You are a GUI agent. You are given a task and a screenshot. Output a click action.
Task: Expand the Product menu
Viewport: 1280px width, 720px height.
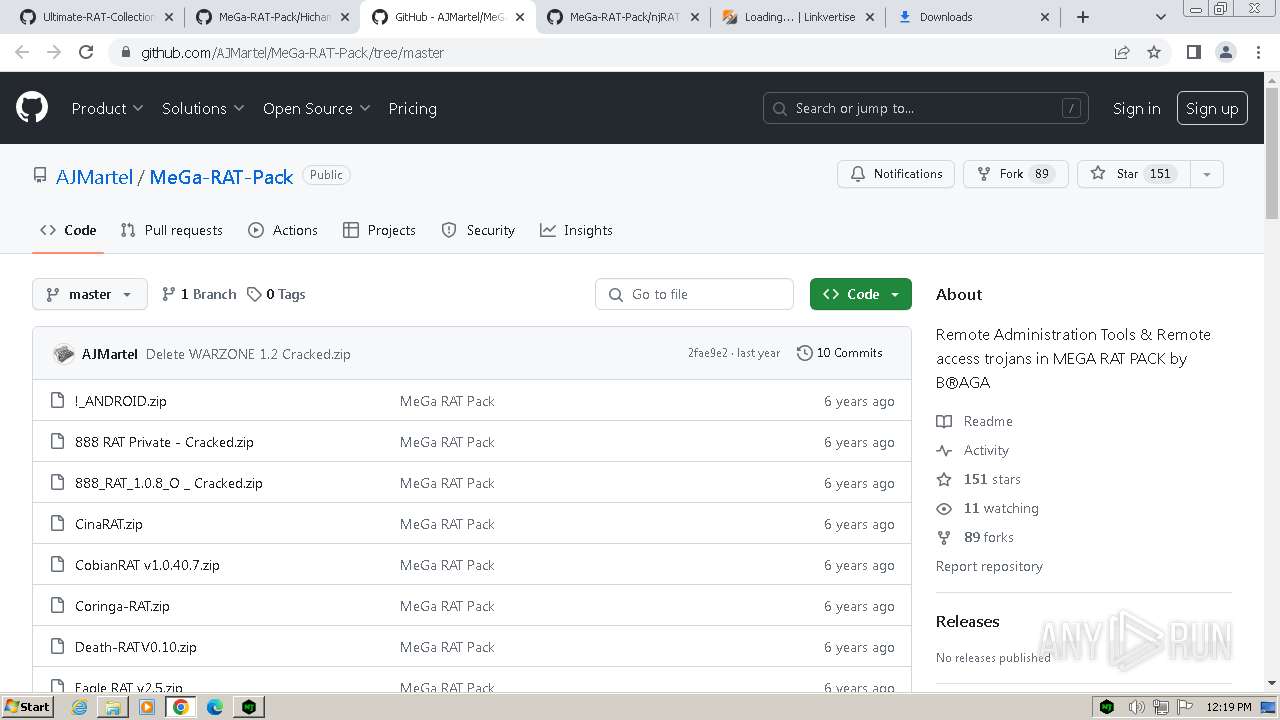[107, 108]
